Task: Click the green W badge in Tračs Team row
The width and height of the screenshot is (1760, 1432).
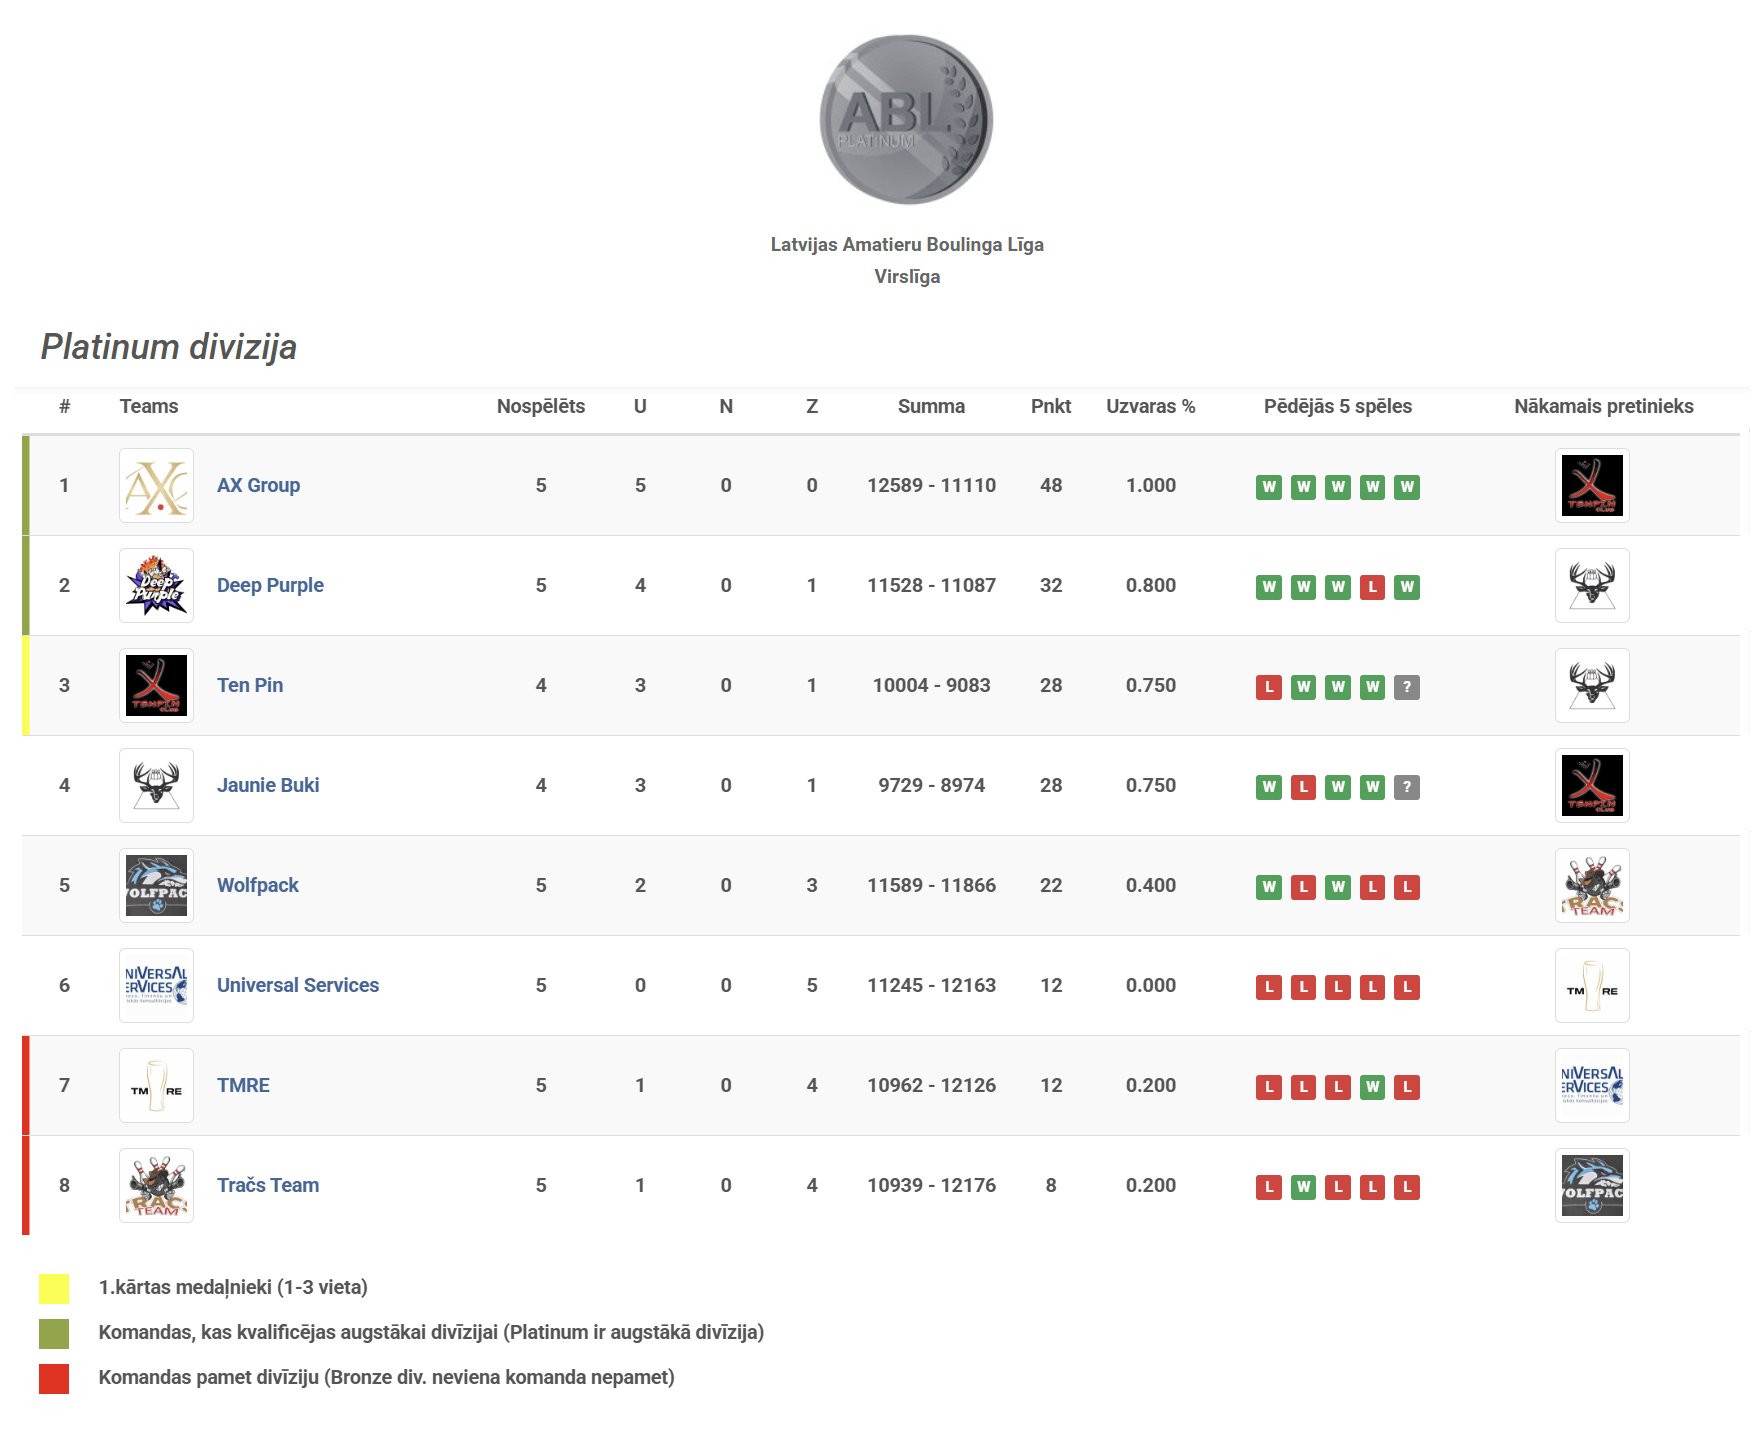Action: 1303,1187
